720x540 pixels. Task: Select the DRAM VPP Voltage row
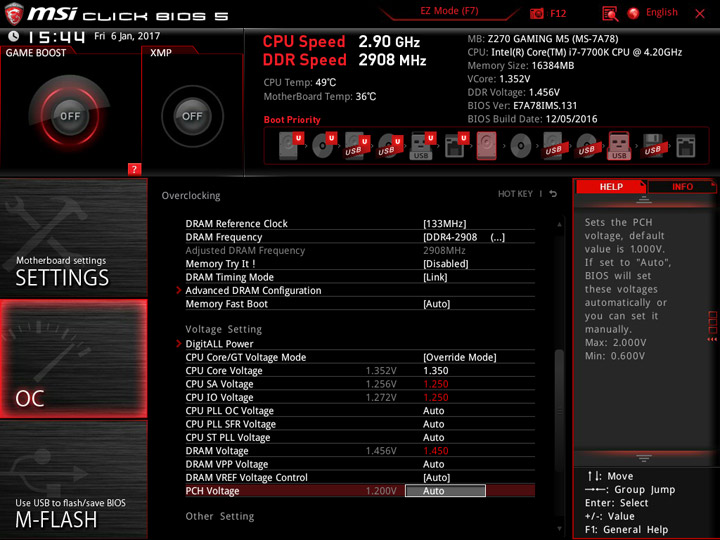[360, 464]
